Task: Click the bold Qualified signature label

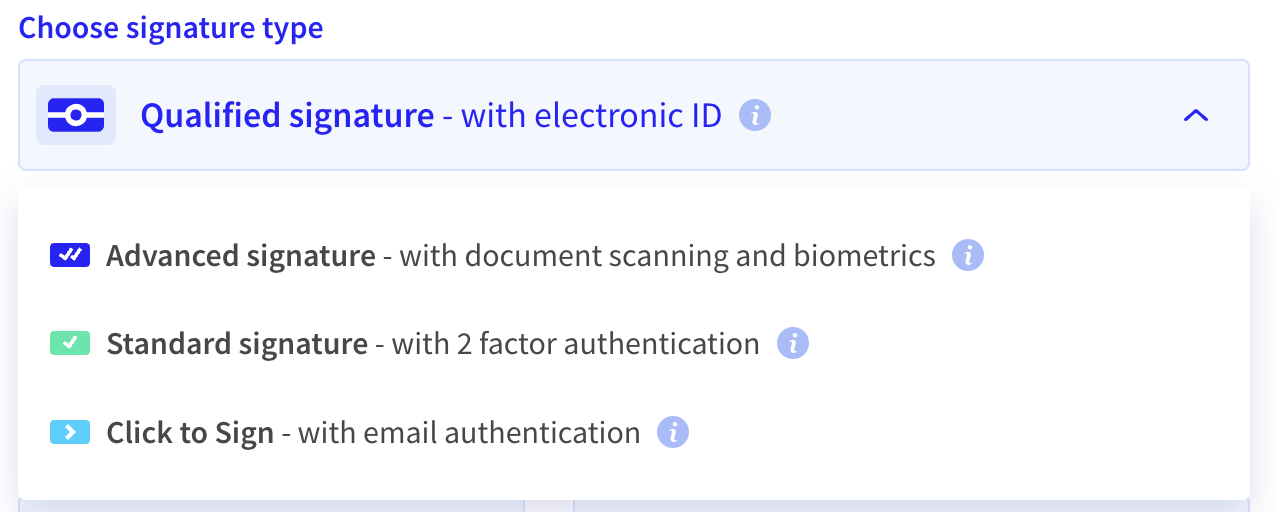Action: [288, 116]
